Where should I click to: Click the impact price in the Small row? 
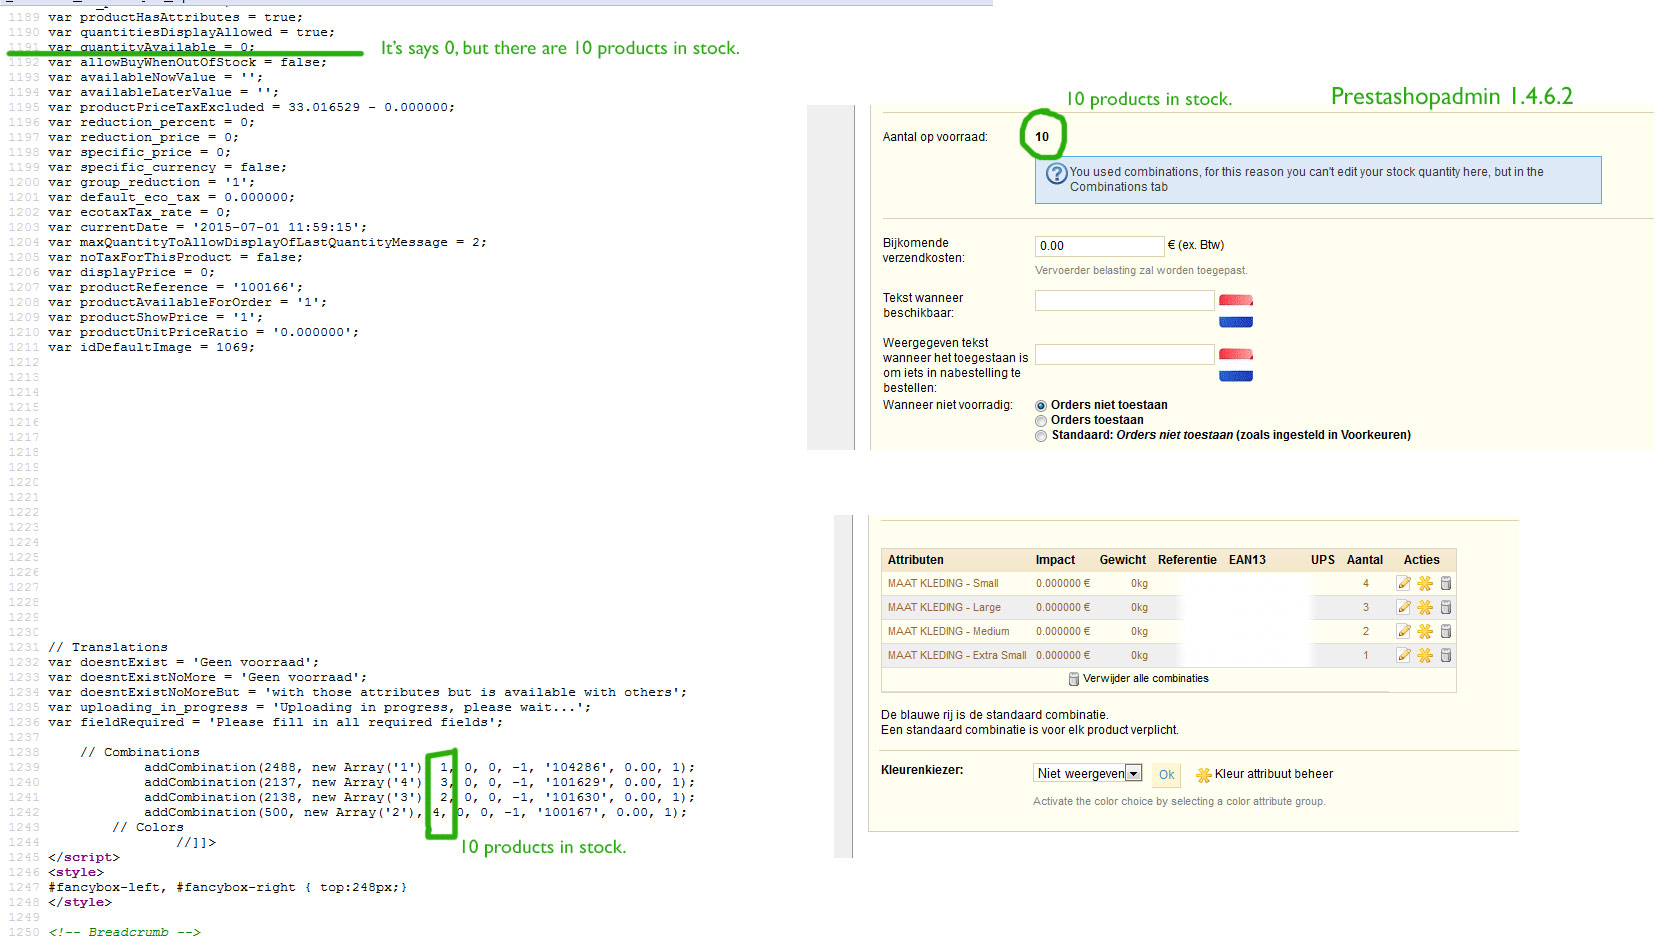(x=1063, y=583)
